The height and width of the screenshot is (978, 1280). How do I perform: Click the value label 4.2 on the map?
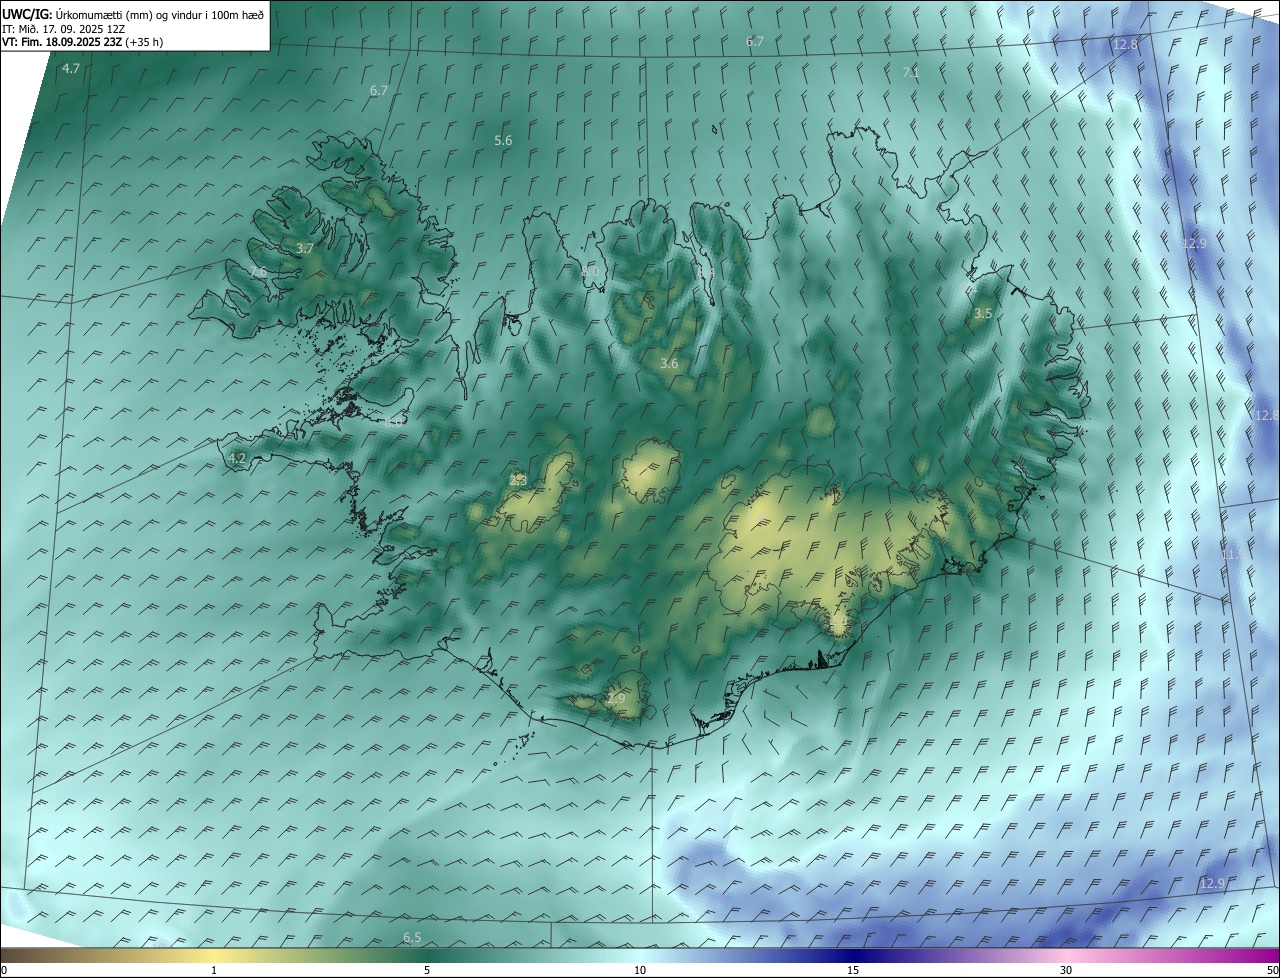(237, 458)
